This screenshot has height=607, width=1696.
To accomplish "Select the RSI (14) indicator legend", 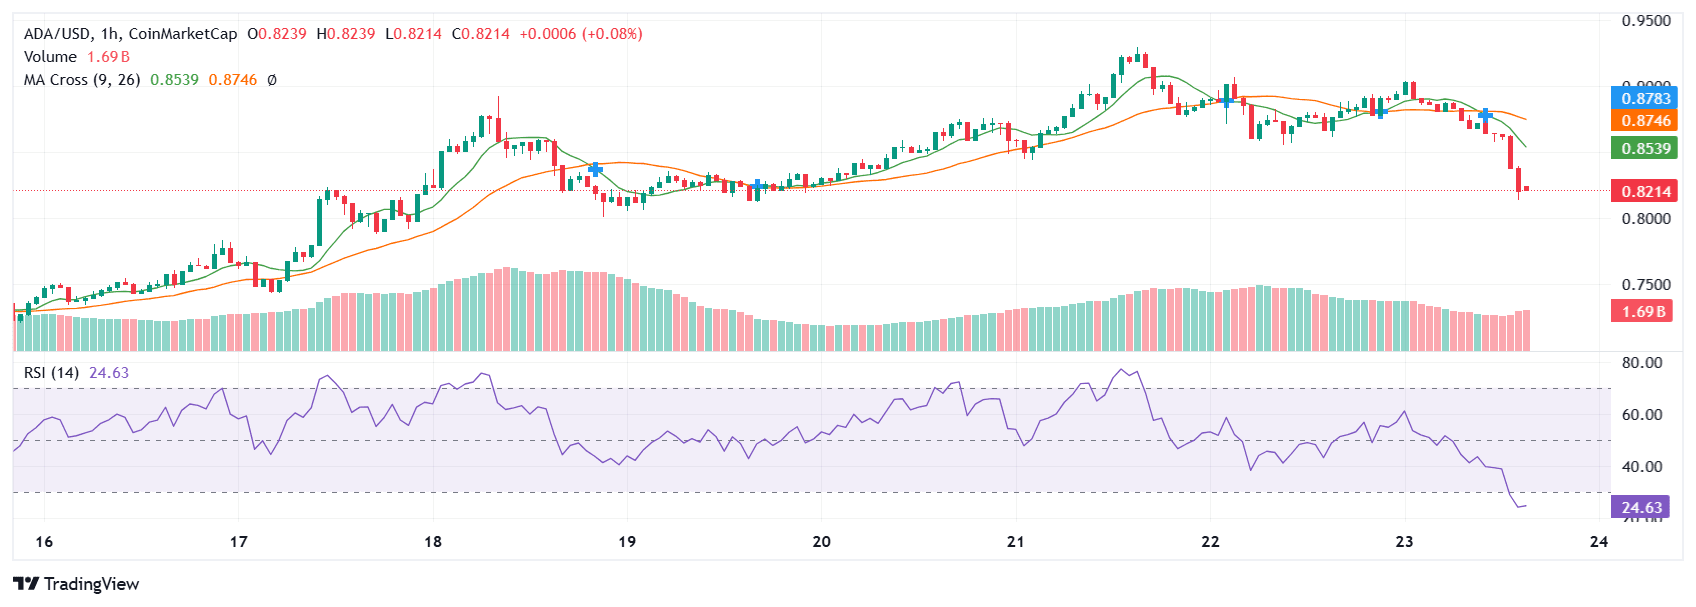I will point(51,373).
